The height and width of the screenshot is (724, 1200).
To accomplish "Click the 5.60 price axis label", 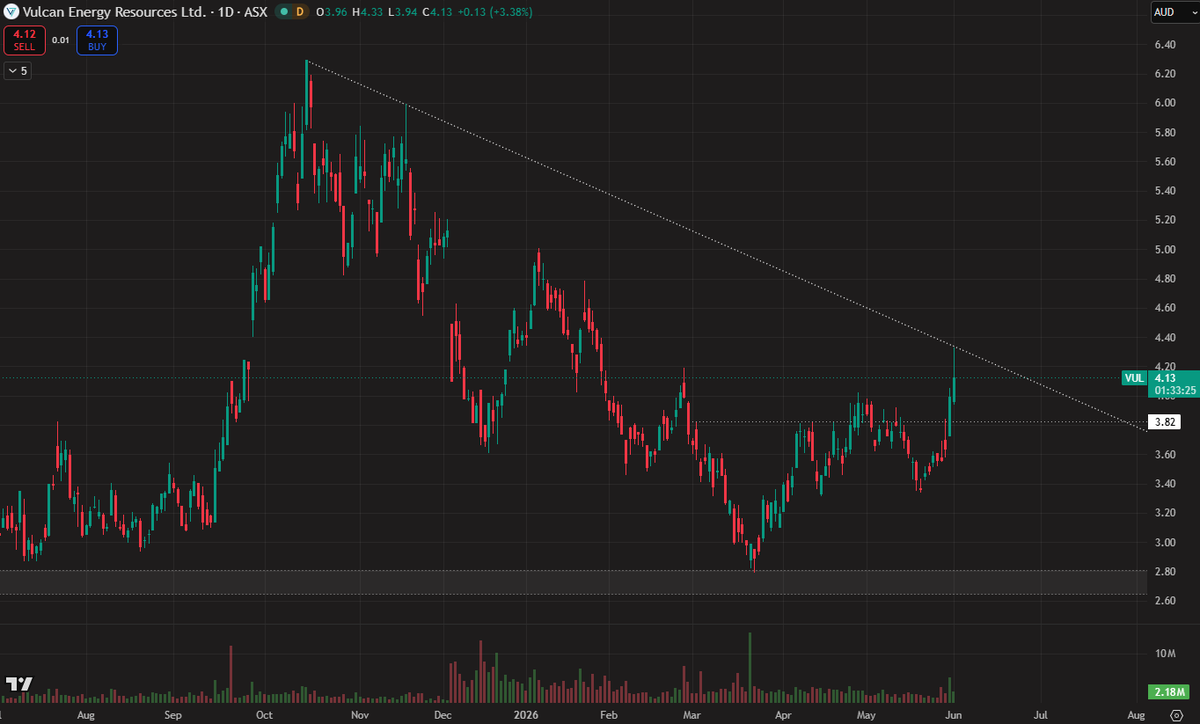I will pos(1164,162).
